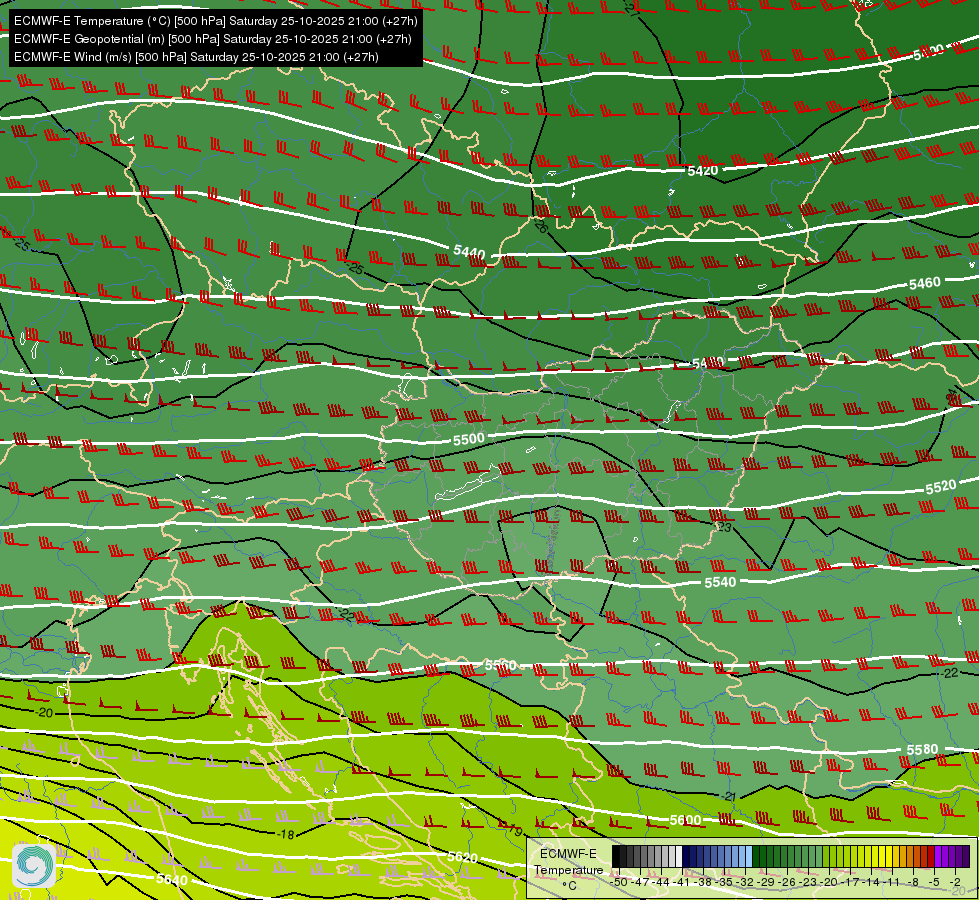
Task: Click the -50 value in the color legend
Action: coord(619,882)
